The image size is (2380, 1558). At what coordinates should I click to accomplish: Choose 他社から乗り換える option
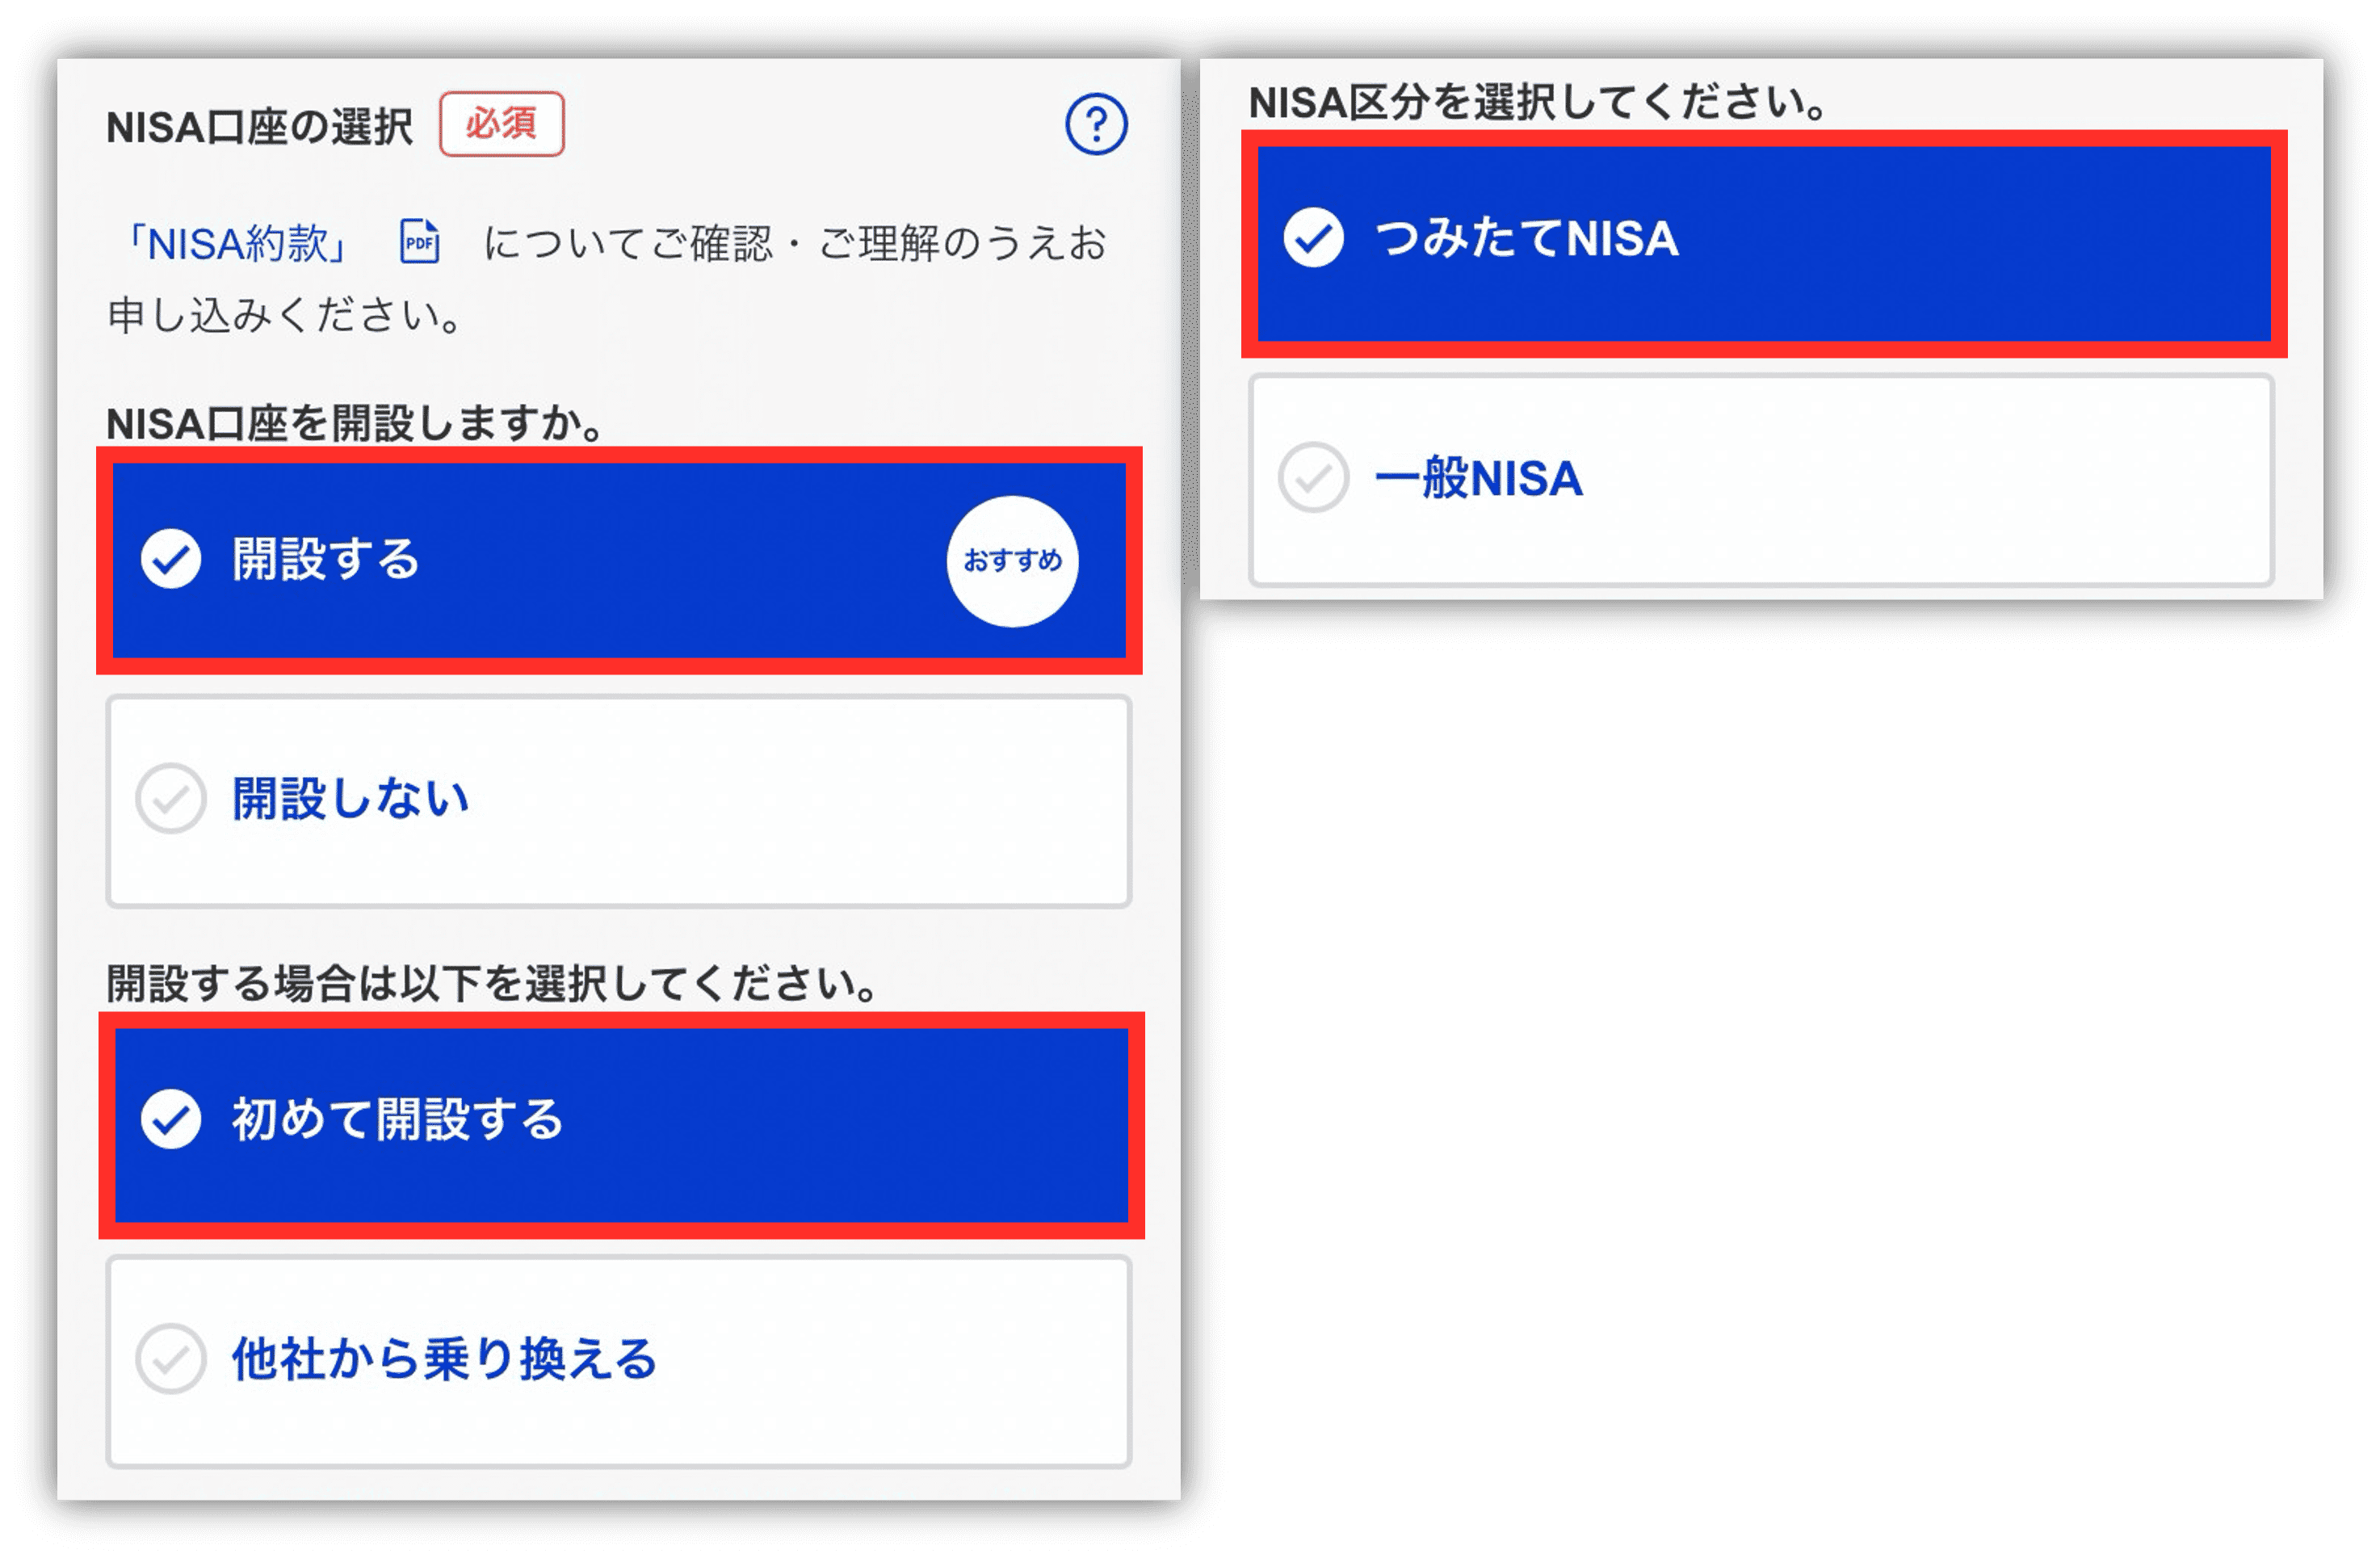(x=619, y=1362)
